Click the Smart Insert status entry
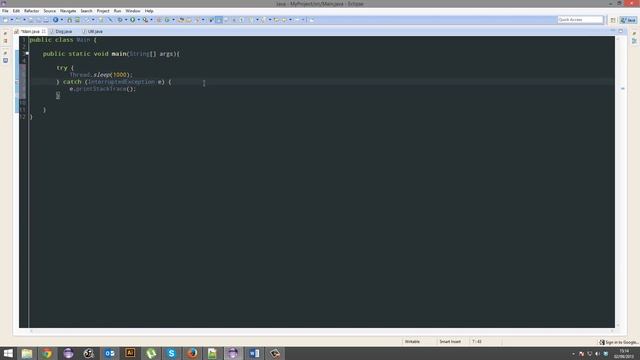Viewport: 640px width, 360px height. (450, 342)
